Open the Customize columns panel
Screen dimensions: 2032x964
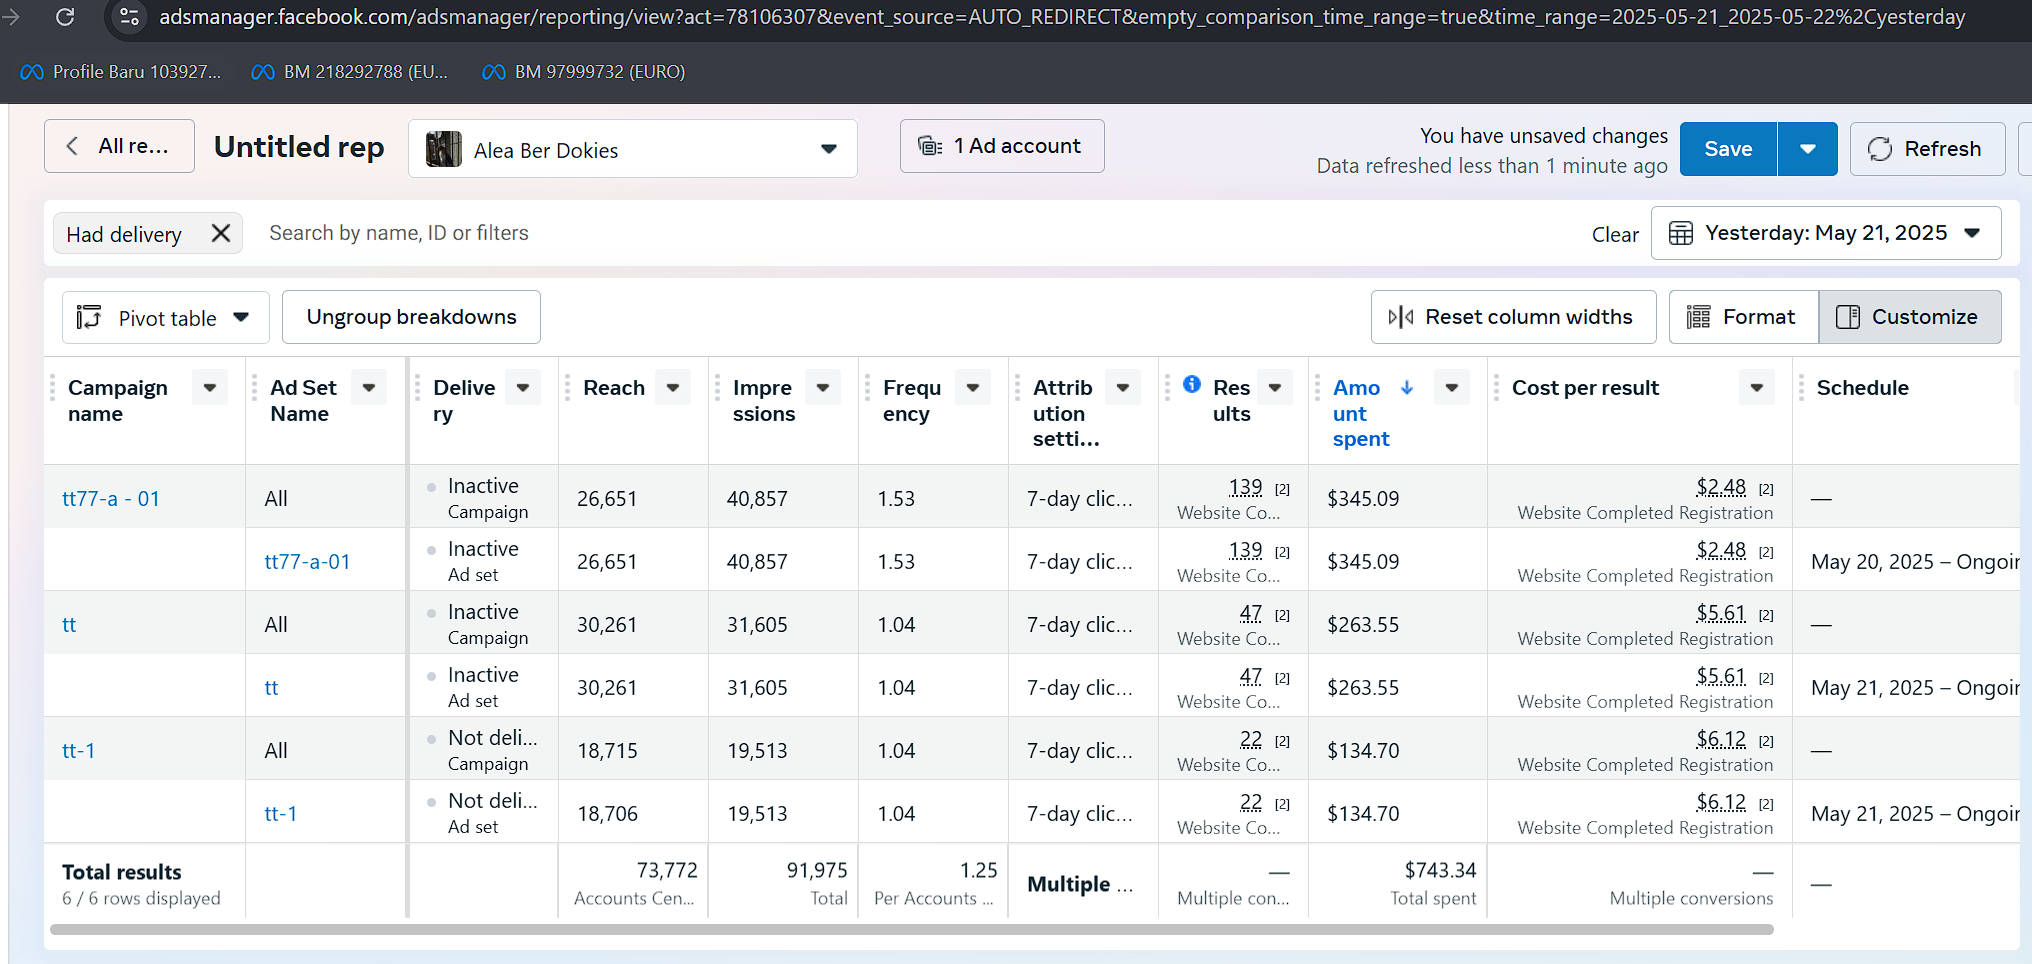(x=1909, y=317)
